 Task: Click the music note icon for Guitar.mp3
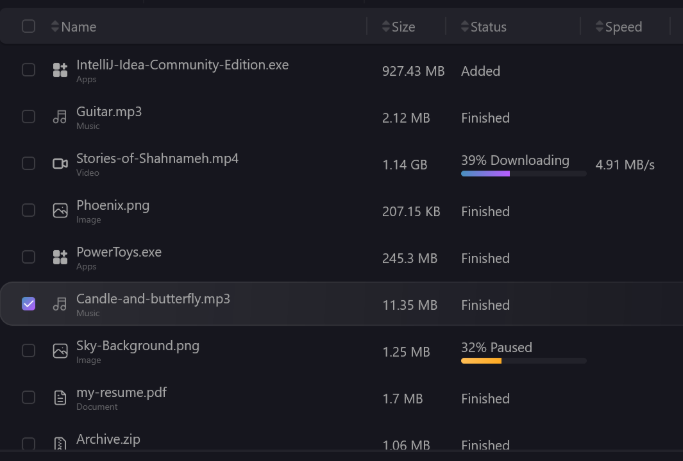tap(60, 117)
